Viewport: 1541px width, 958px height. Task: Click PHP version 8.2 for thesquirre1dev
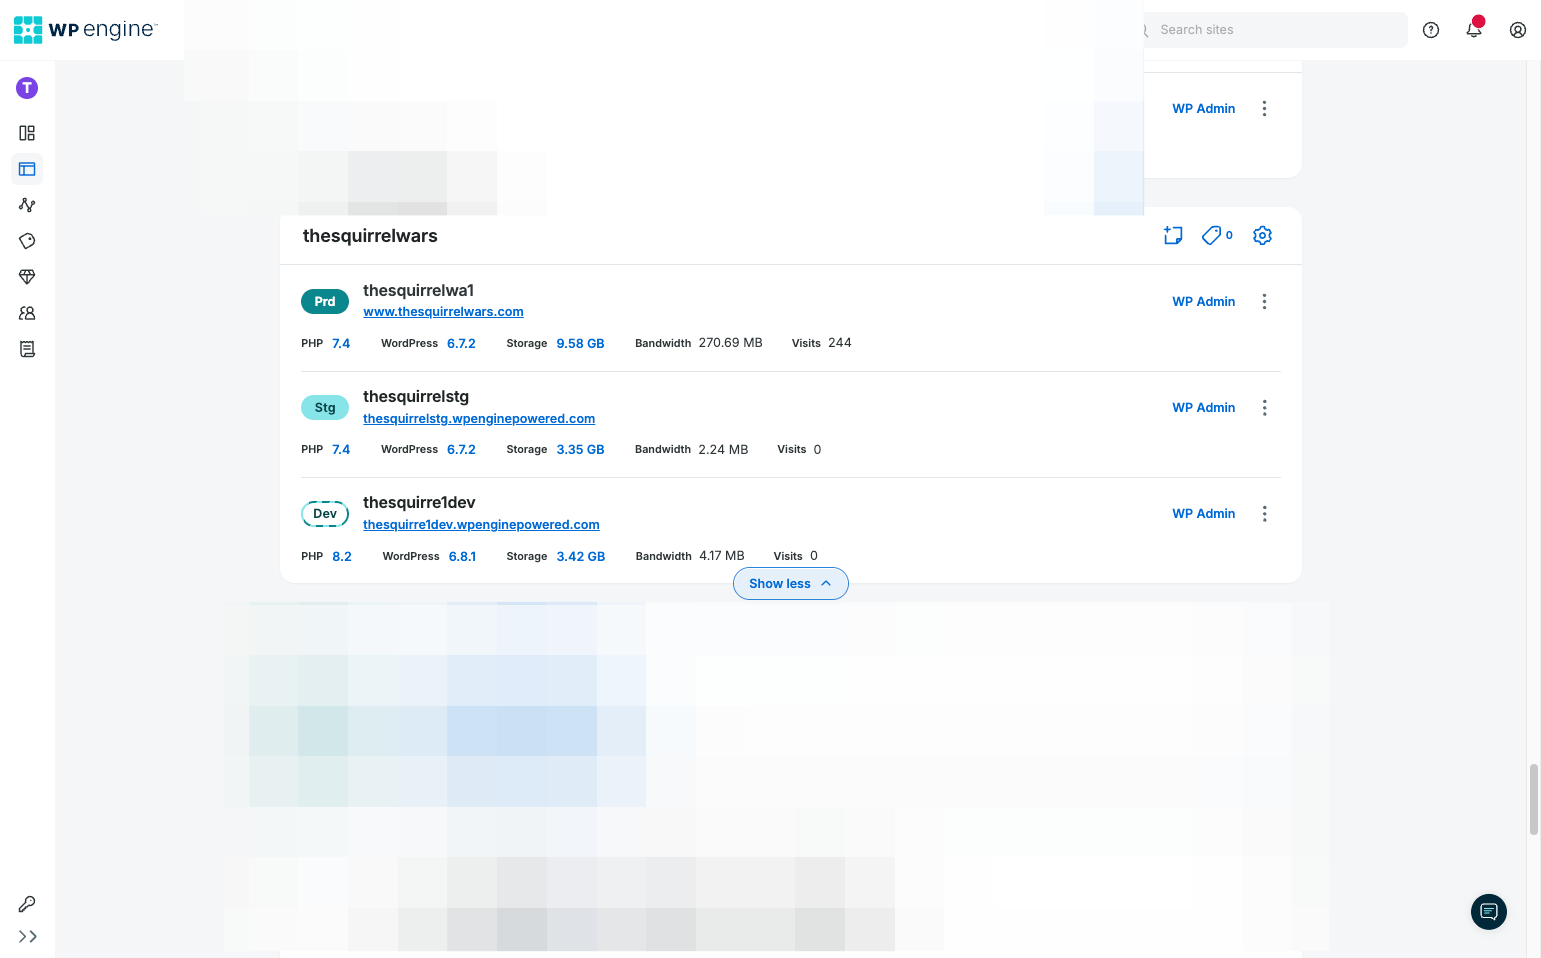pos(342,556)
